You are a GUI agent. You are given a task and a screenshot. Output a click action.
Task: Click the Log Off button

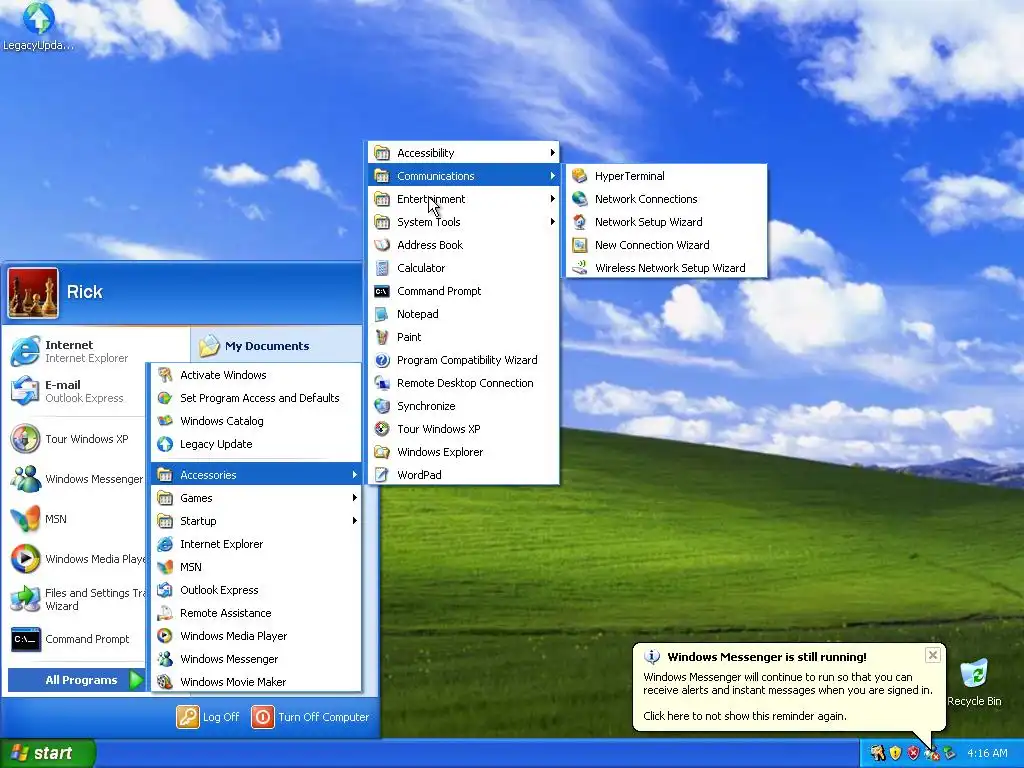pos(208,717)
